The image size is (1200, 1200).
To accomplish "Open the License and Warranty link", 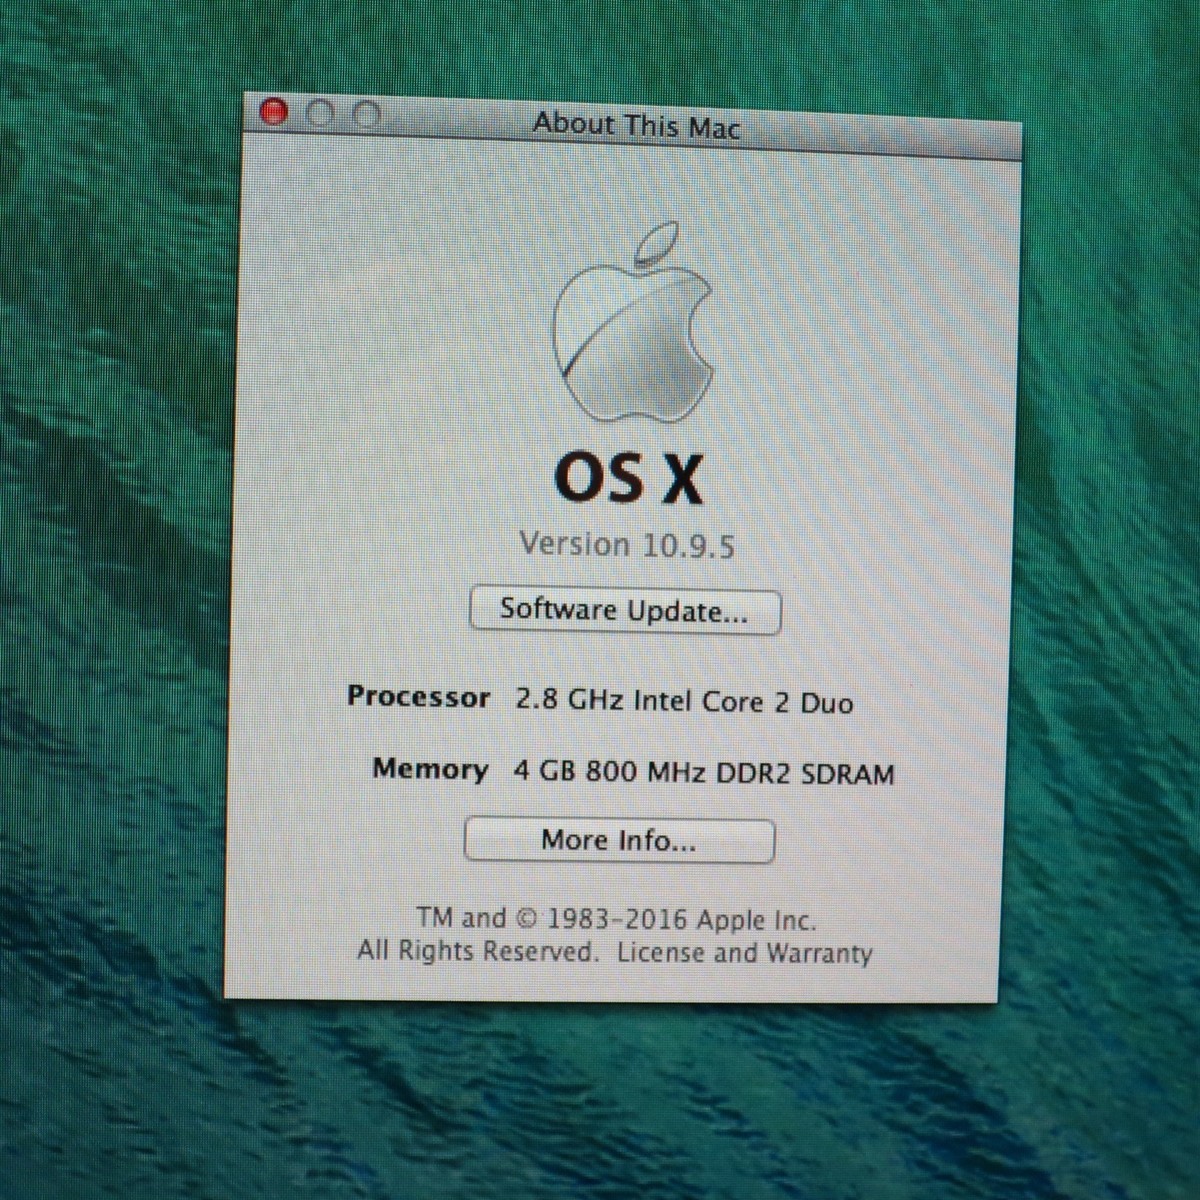I will pos(744,953).
